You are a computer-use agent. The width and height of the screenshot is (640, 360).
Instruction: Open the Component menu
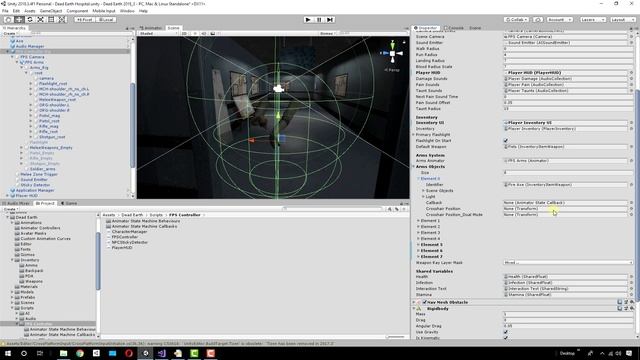[x=77, y=11]
